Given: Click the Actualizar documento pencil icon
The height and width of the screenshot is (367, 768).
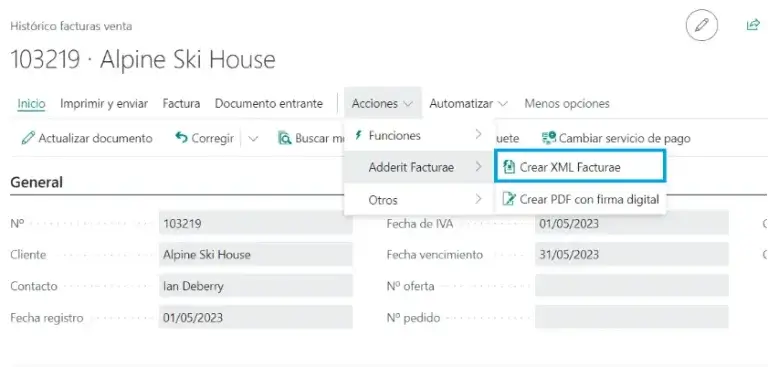Looking at the screenshot, I should (28, 139).
